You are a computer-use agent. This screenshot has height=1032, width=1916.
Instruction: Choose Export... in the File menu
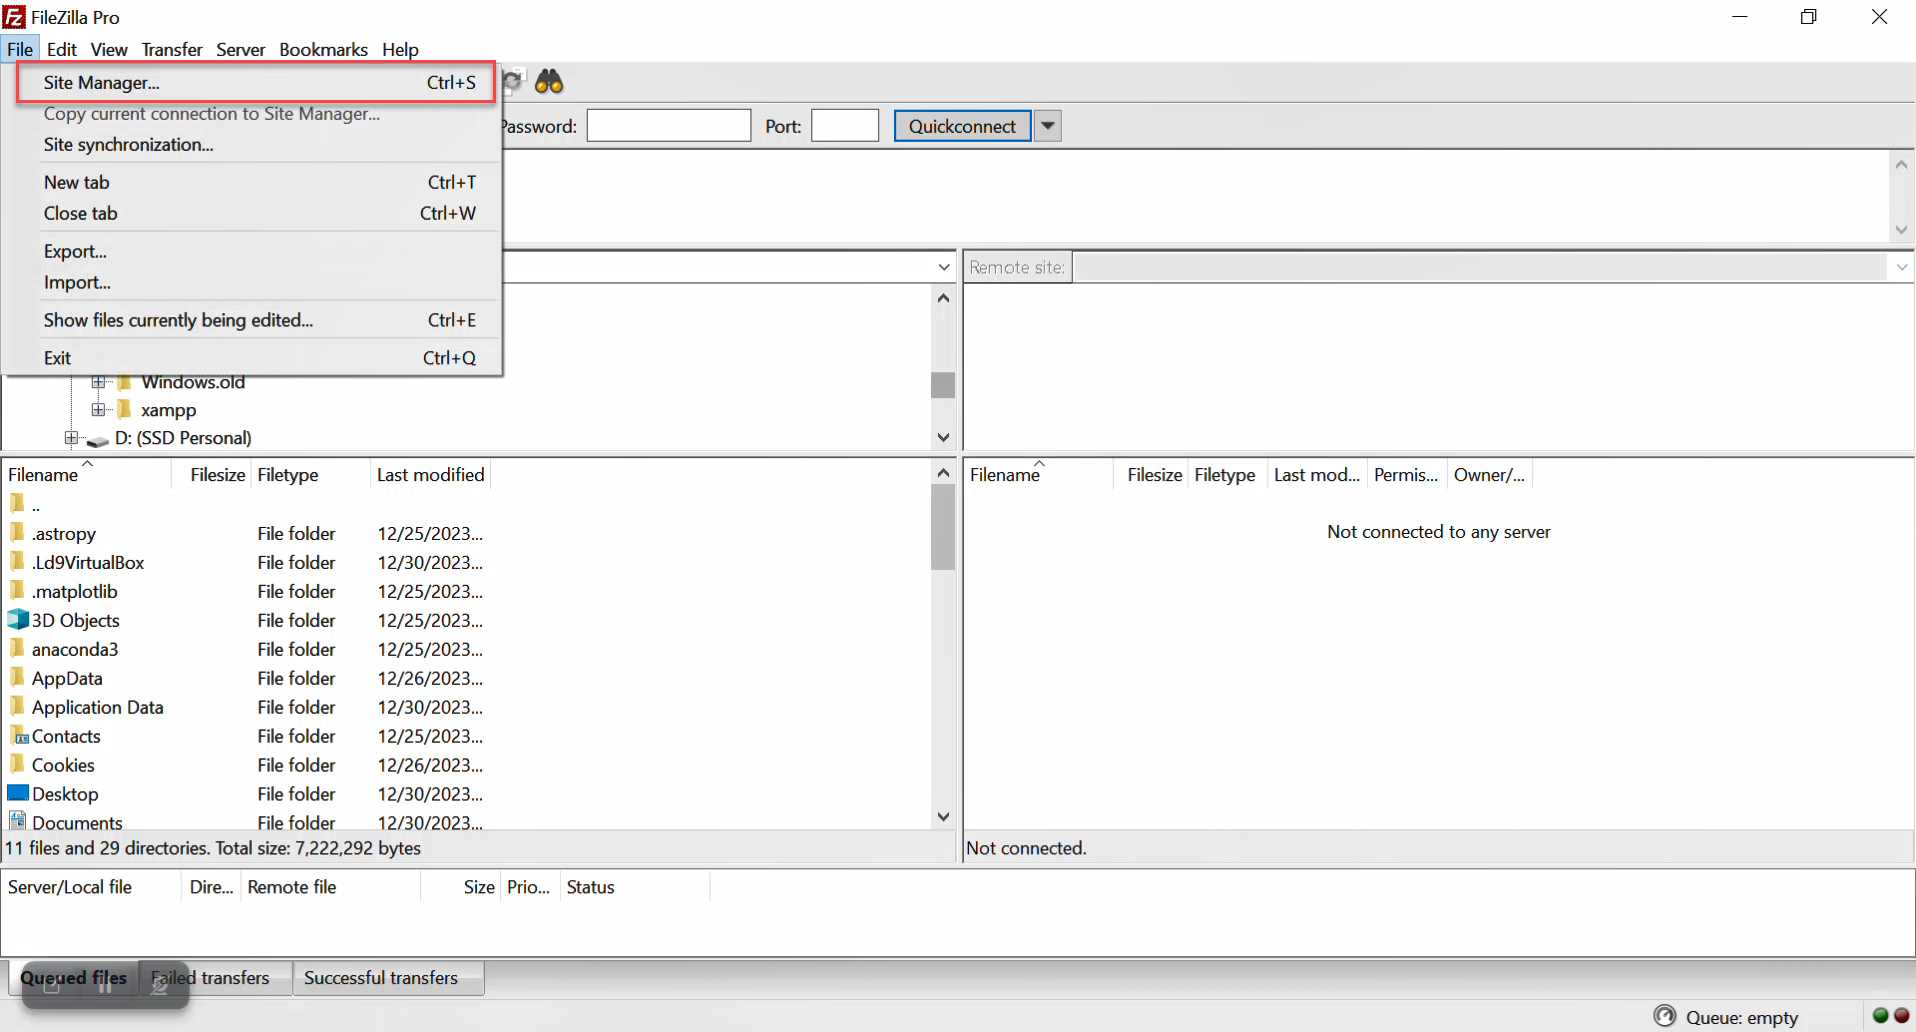click(75, 252)
